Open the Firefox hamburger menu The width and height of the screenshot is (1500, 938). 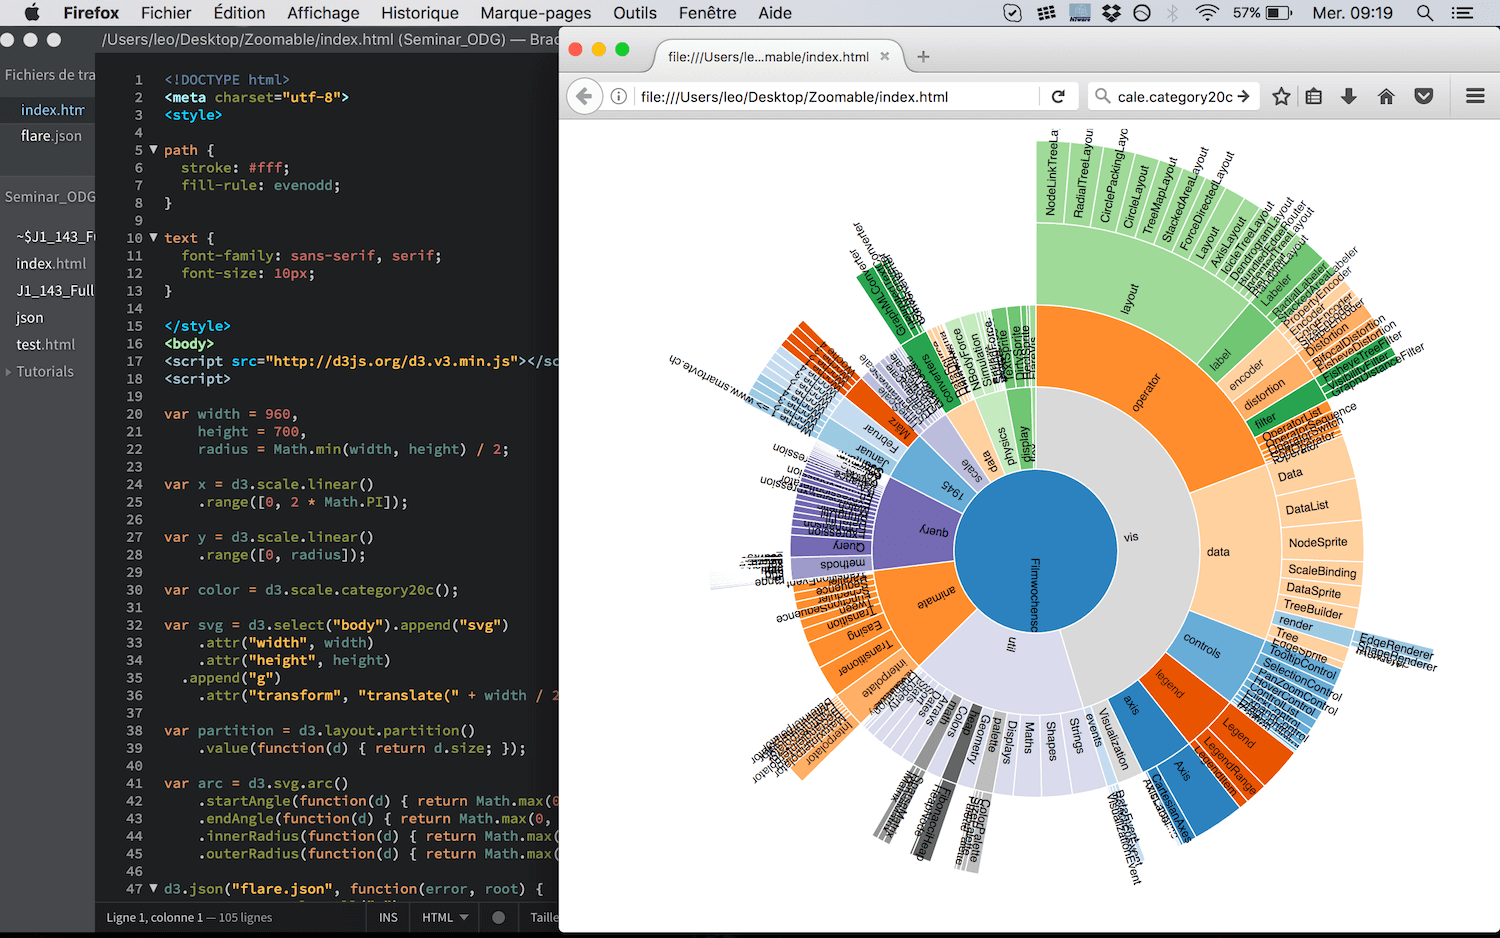tap(1475, 96)
